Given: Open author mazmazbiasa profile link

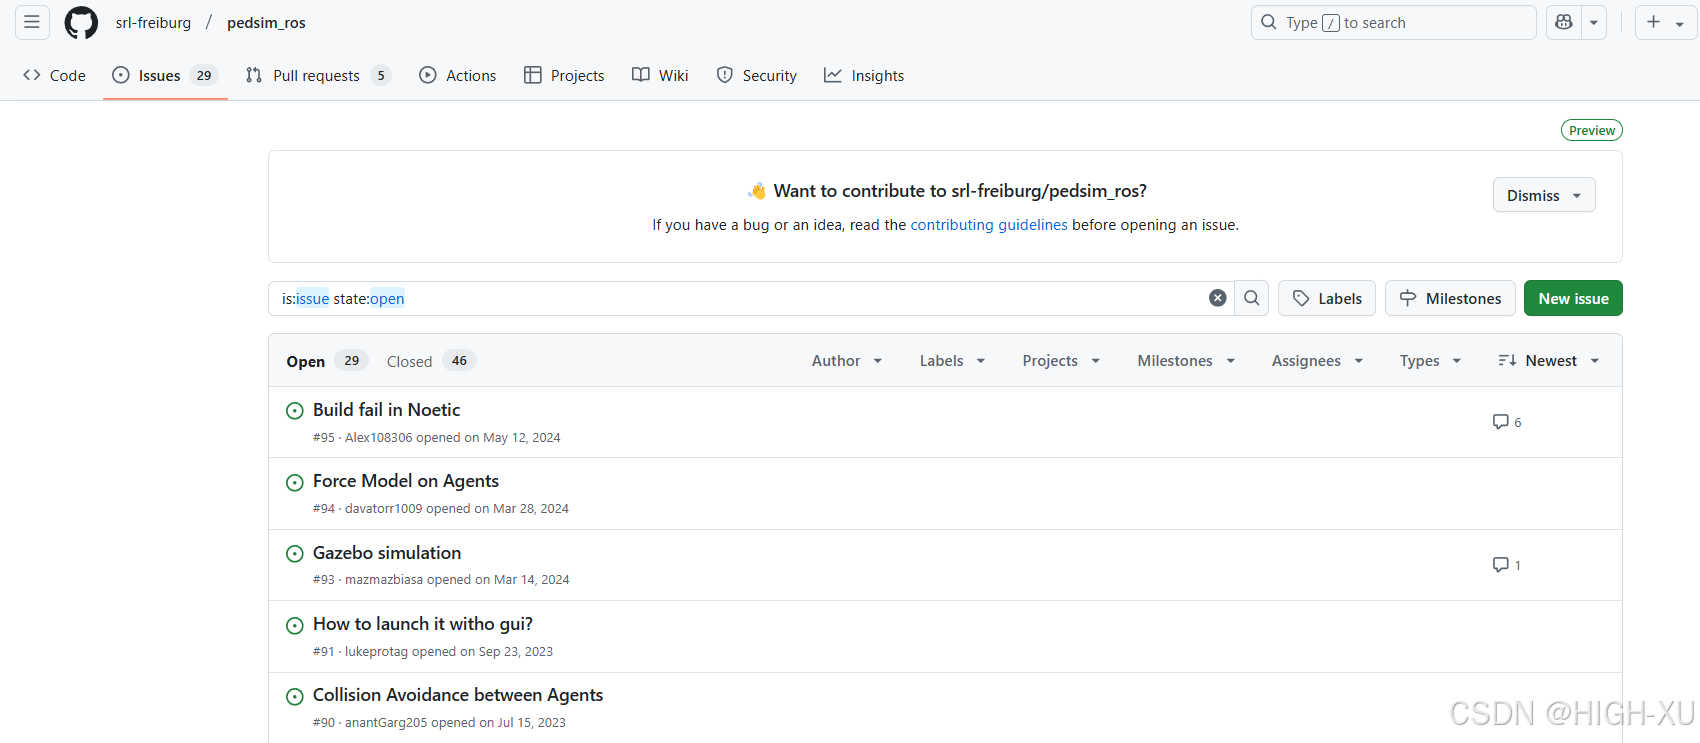Looking at the screenshot, I should 384,580.
